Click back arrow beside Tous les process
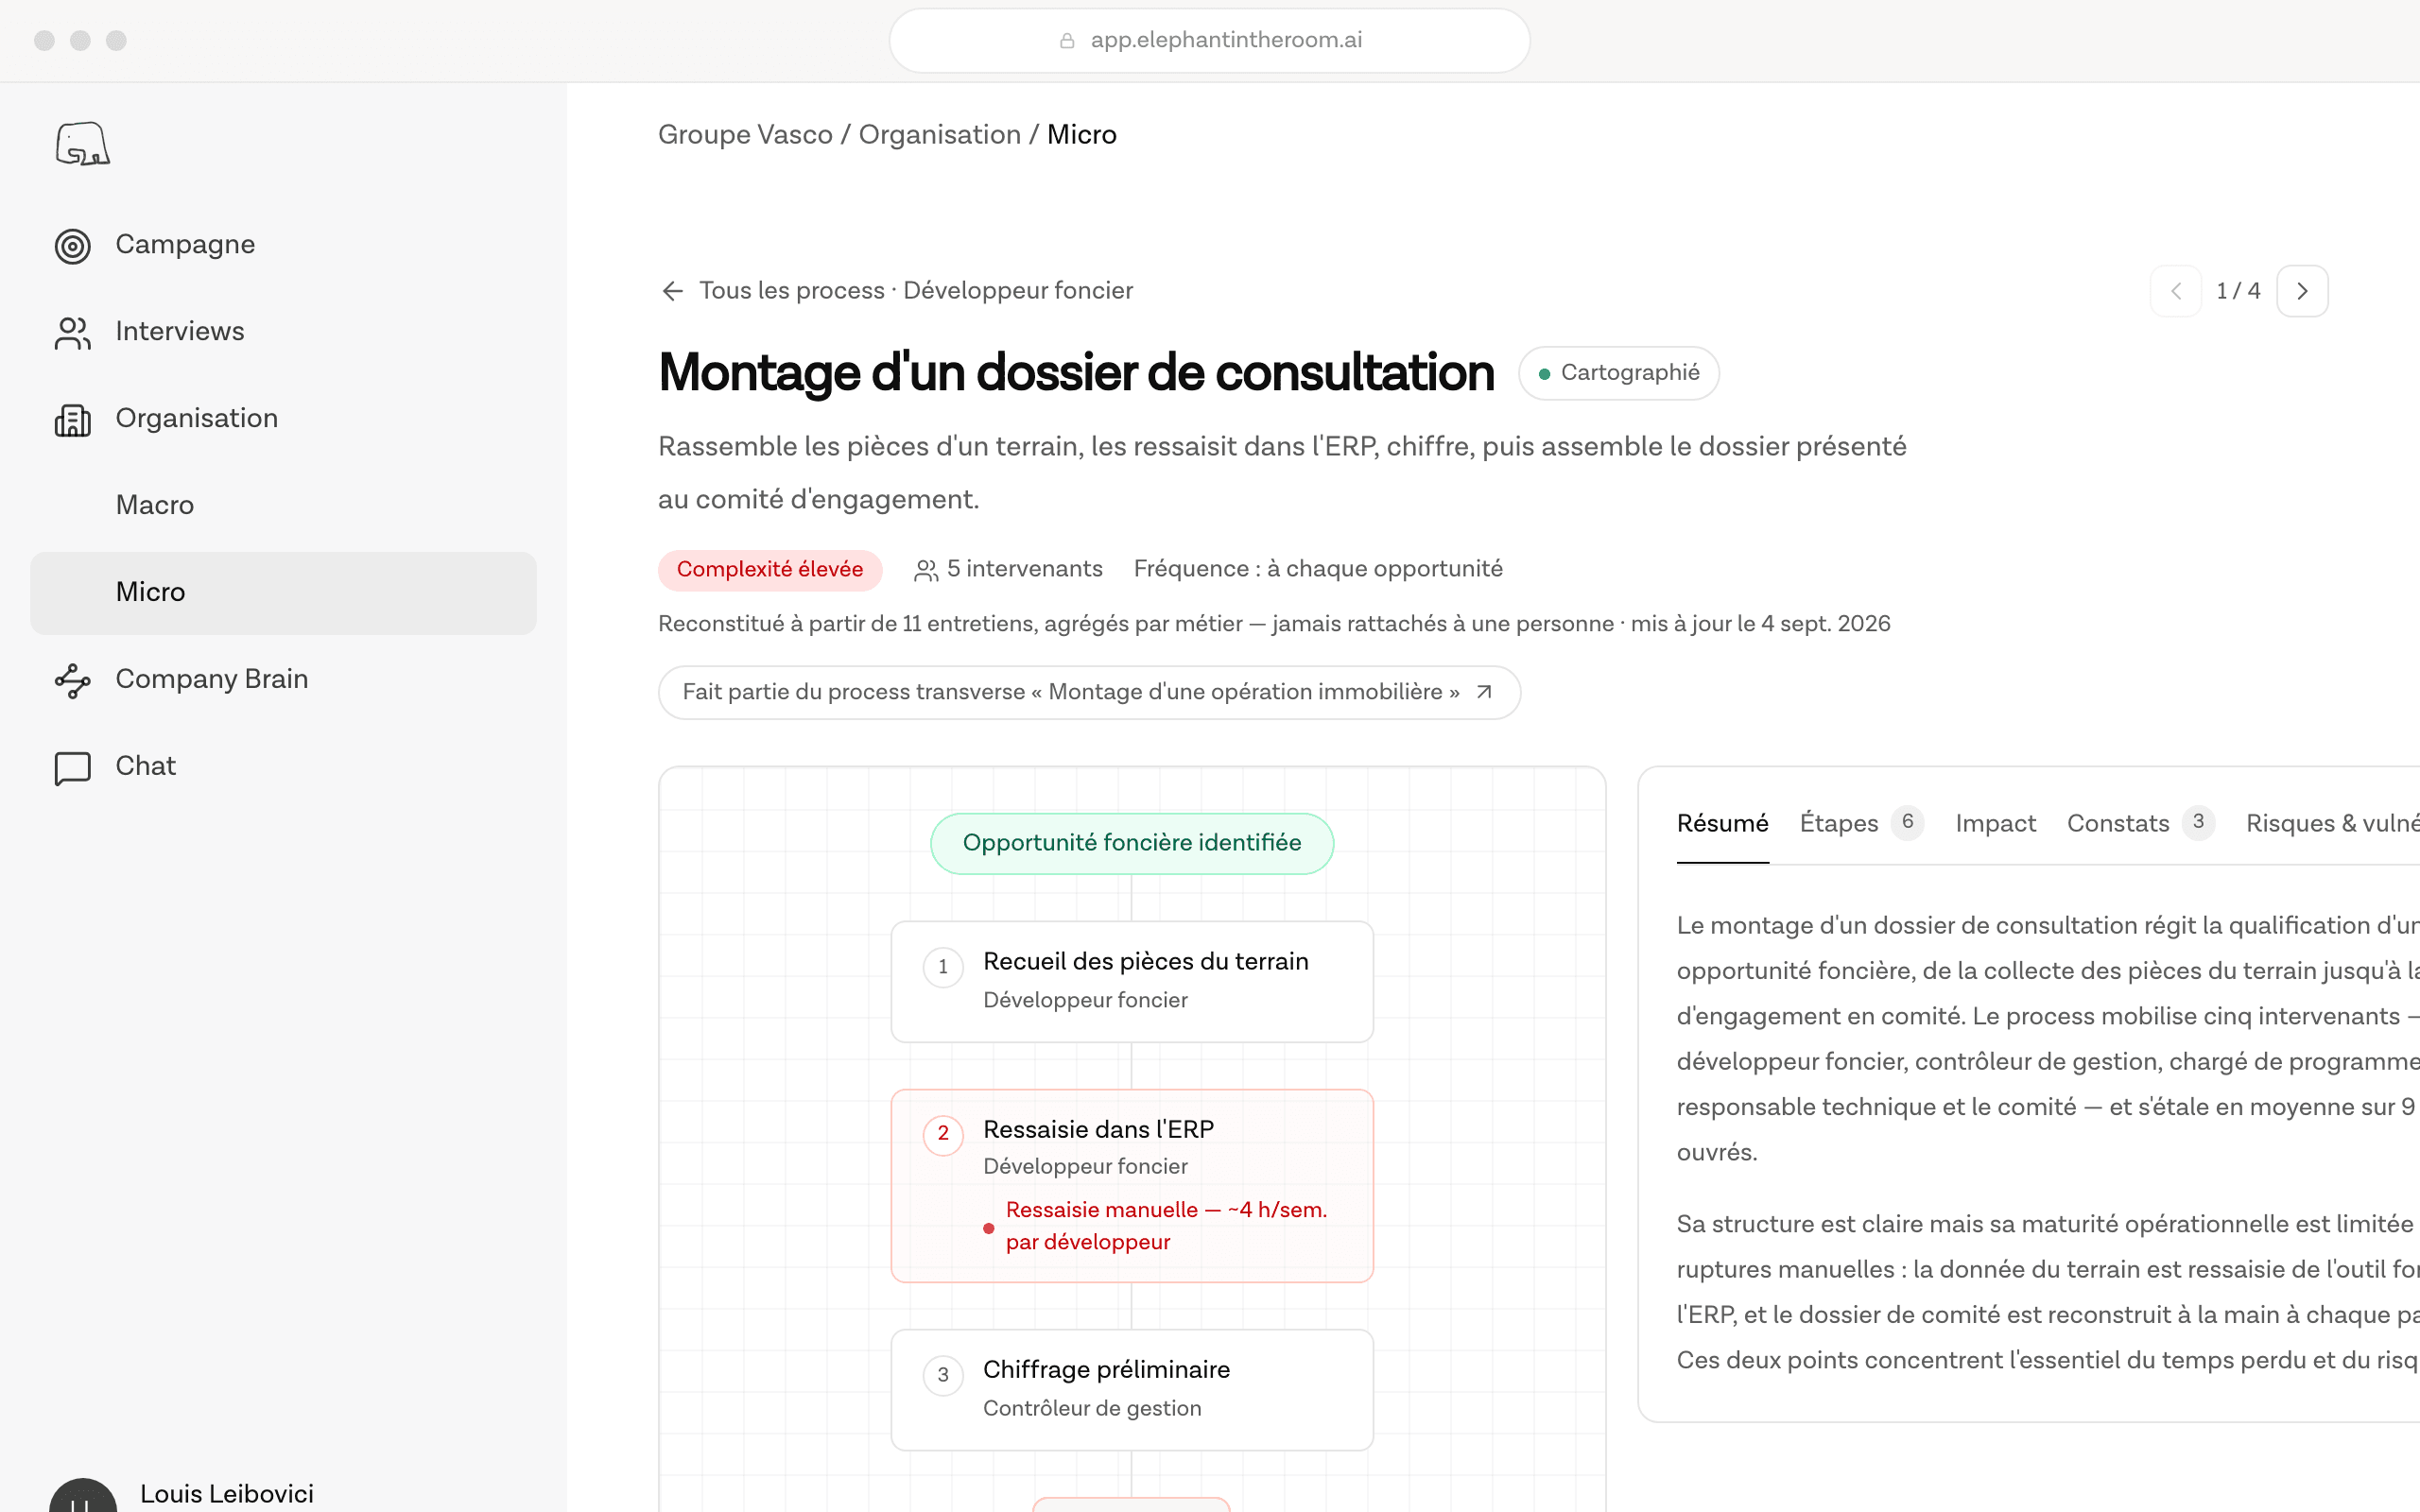 point(673,291)
